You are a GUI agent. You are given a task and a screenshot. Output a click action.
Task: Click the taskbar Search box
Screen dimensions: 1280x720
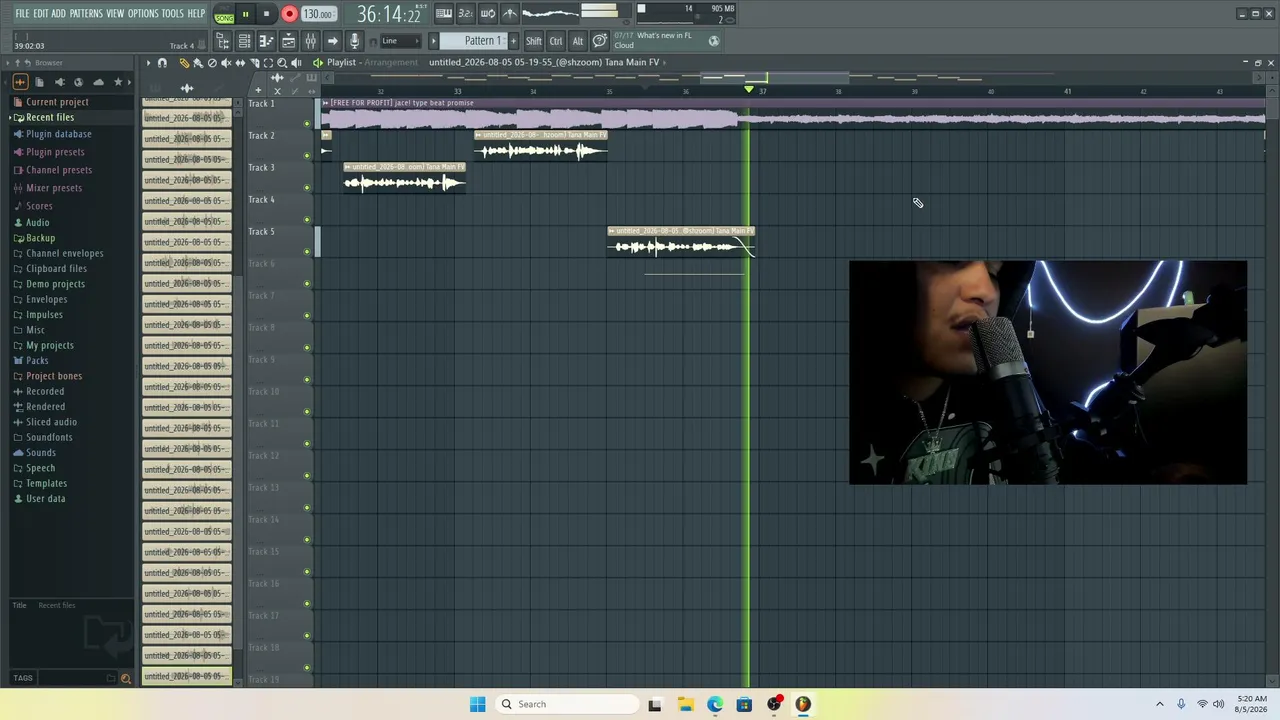coord(567,704)
